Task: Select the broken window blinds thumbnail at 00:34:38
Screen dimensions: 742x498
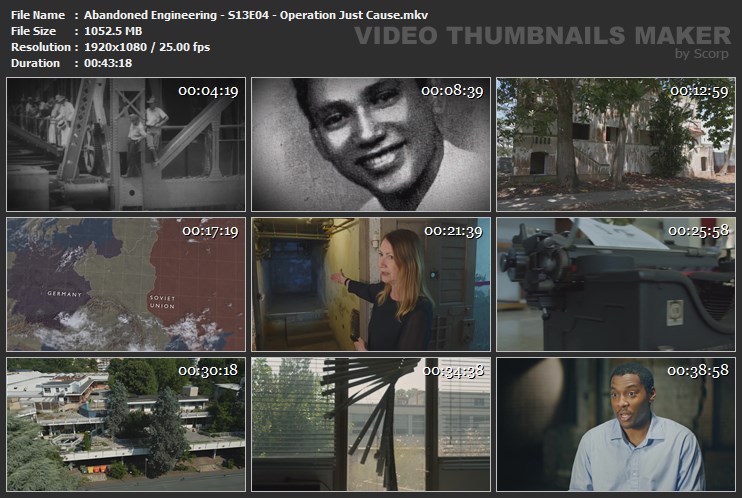Action: pos(371,425)
